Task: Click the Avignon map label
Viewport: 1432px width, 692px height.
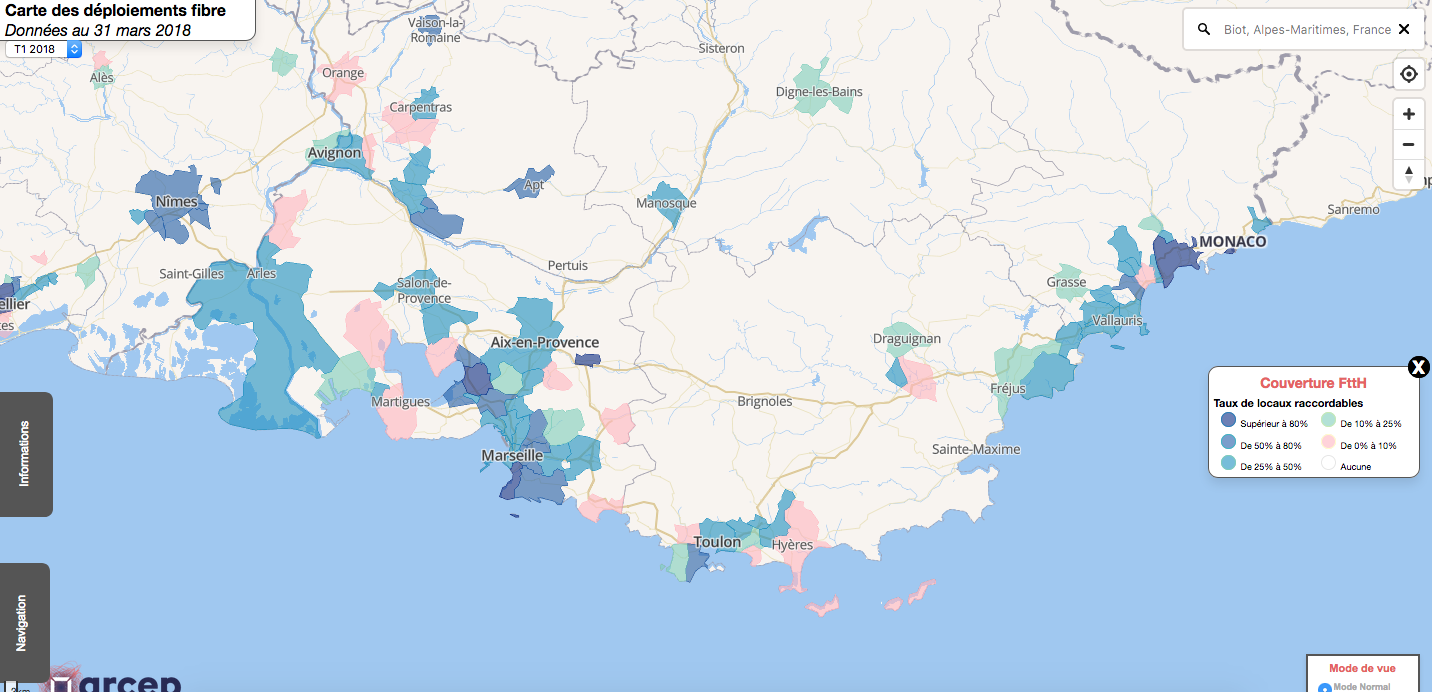Action: pyautogui.click(x=335, y=153)
